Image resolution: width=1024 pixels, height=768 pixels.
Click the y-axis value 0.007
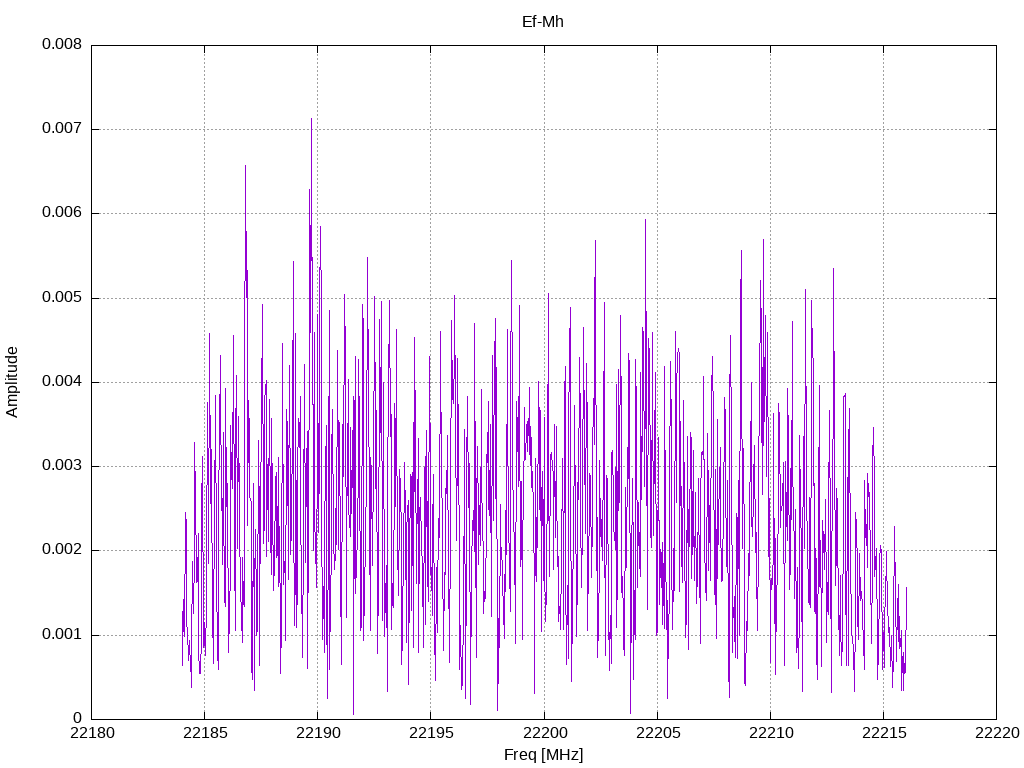click(x=62, y=129)
